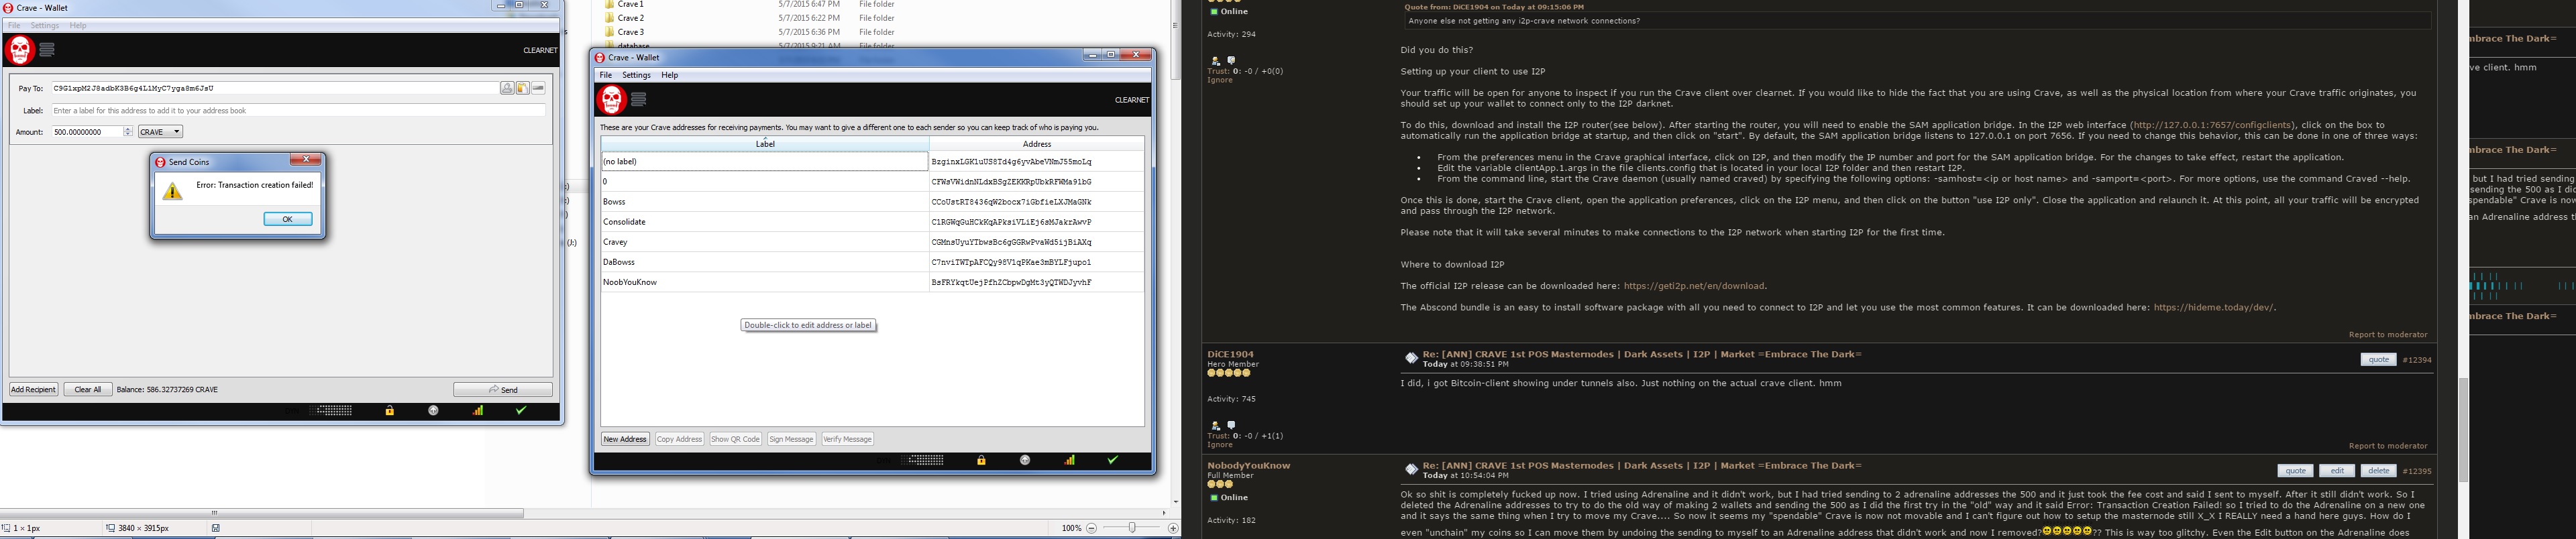This screenshot has width=2576, height=539.
Task: Open the Crave 3 folder in file list
Action: coord(630,32)
